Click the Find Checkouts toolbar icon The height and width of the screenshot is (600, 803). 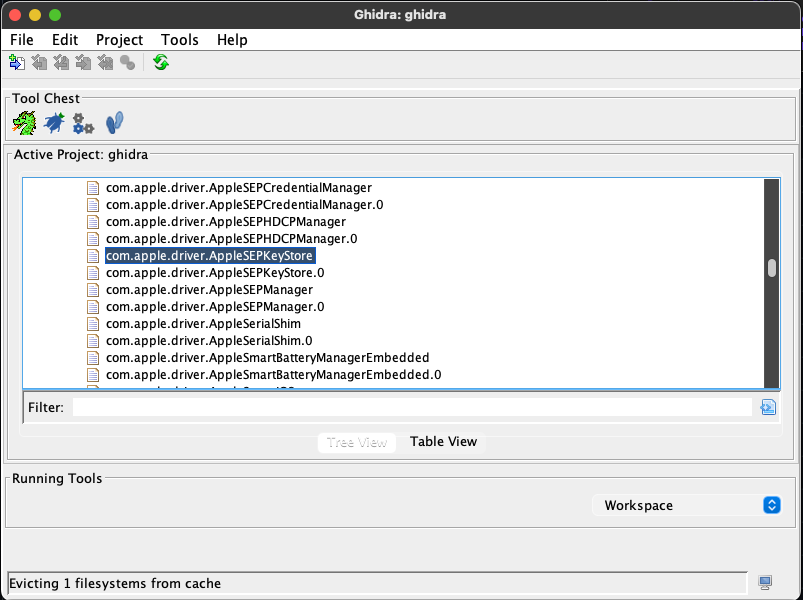pos(128,63)
